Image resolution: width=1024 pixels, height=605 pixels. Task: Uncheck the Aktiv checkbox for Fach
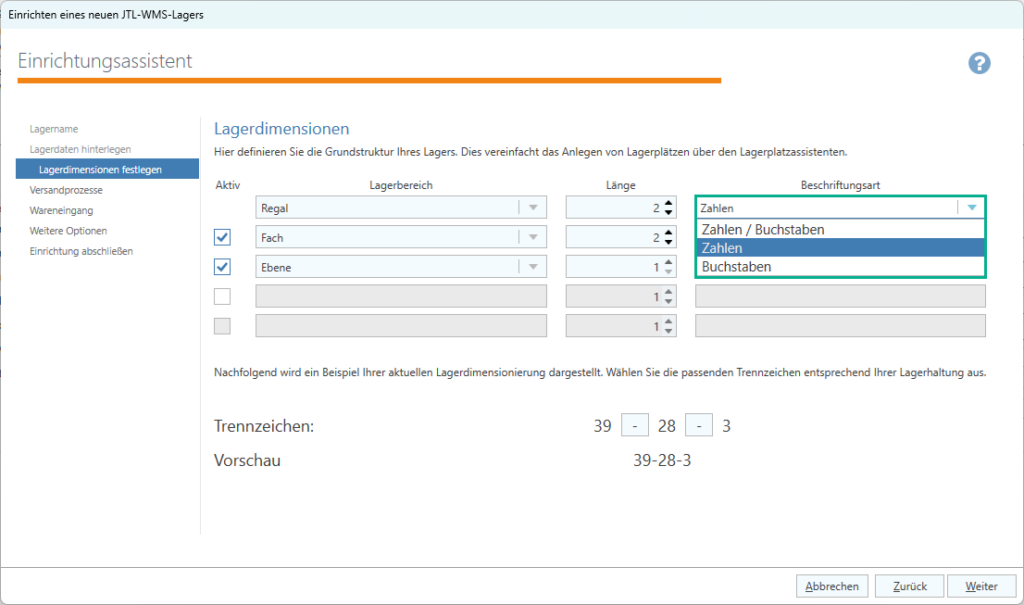point(222,237)
